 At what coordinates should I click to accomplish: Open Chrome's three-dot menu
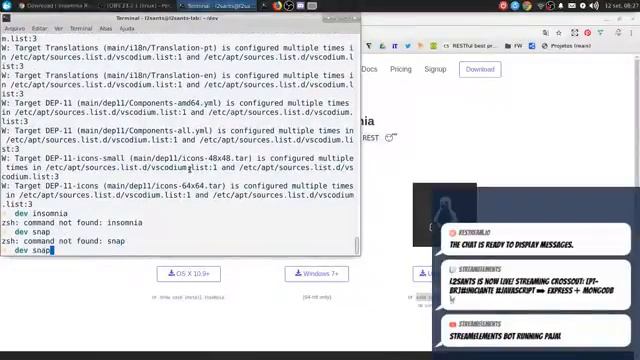click(631, 33)
